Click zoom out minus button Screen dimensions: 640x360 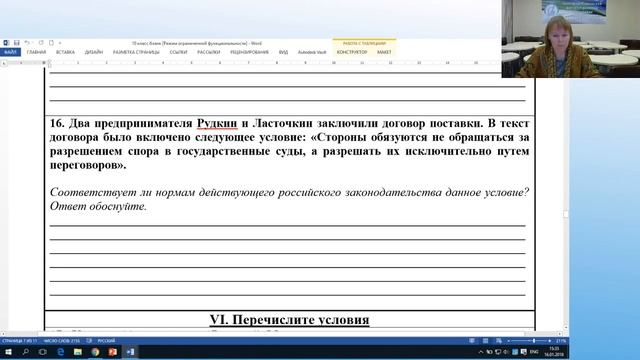pyautogui.click(x=509, y=341)
